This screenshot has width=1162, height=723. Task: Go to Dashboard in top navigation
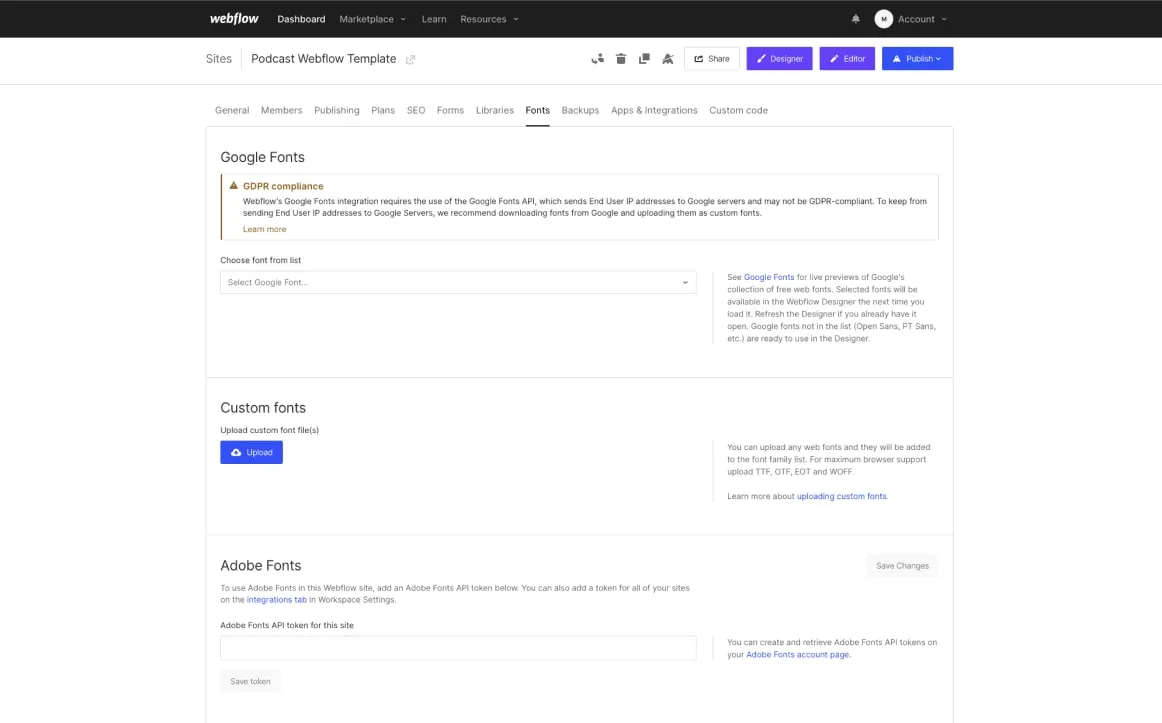[301, 19]
